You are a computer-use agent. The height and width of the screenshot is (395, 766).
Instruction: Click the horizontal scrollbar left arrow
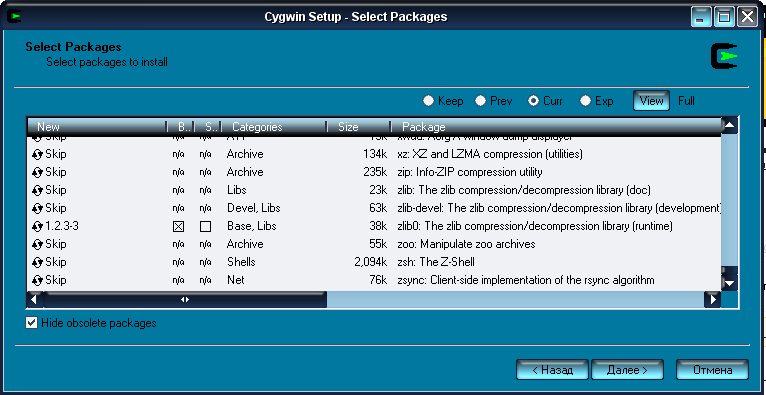click(34, 299)
